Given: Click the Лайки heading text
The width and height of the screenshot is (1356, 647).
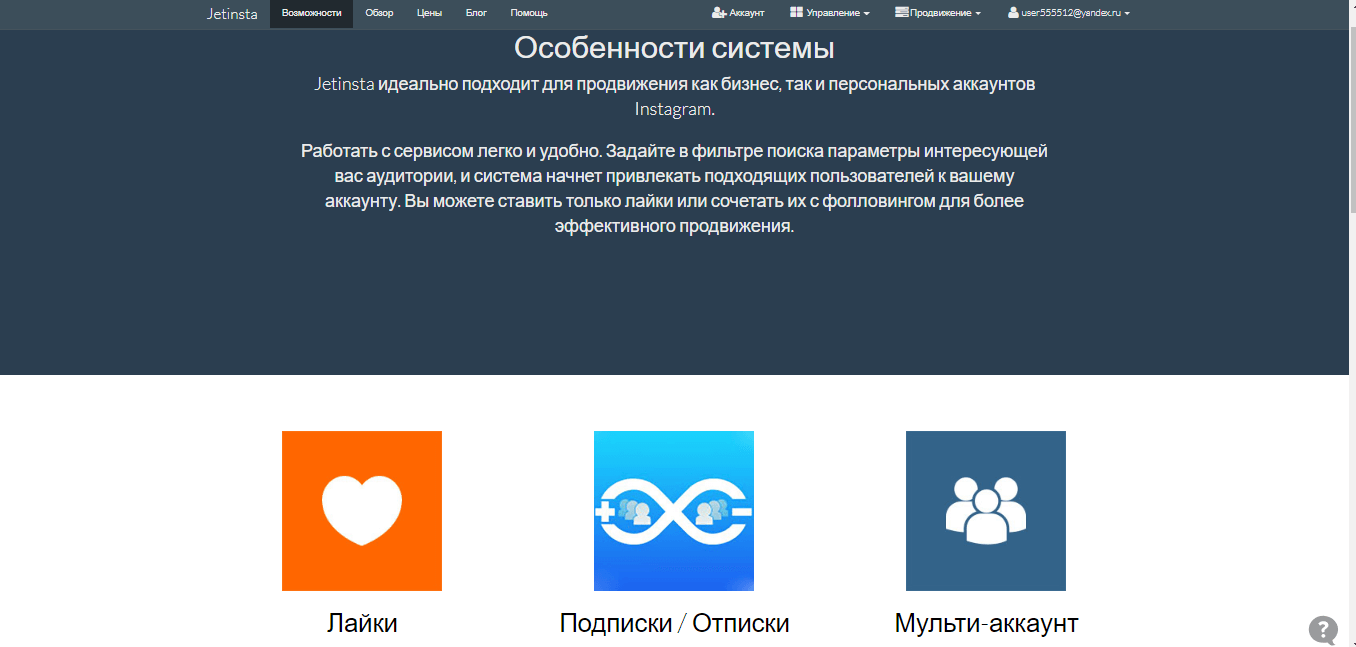Looking at the screenshot, I should click(362, 623).
